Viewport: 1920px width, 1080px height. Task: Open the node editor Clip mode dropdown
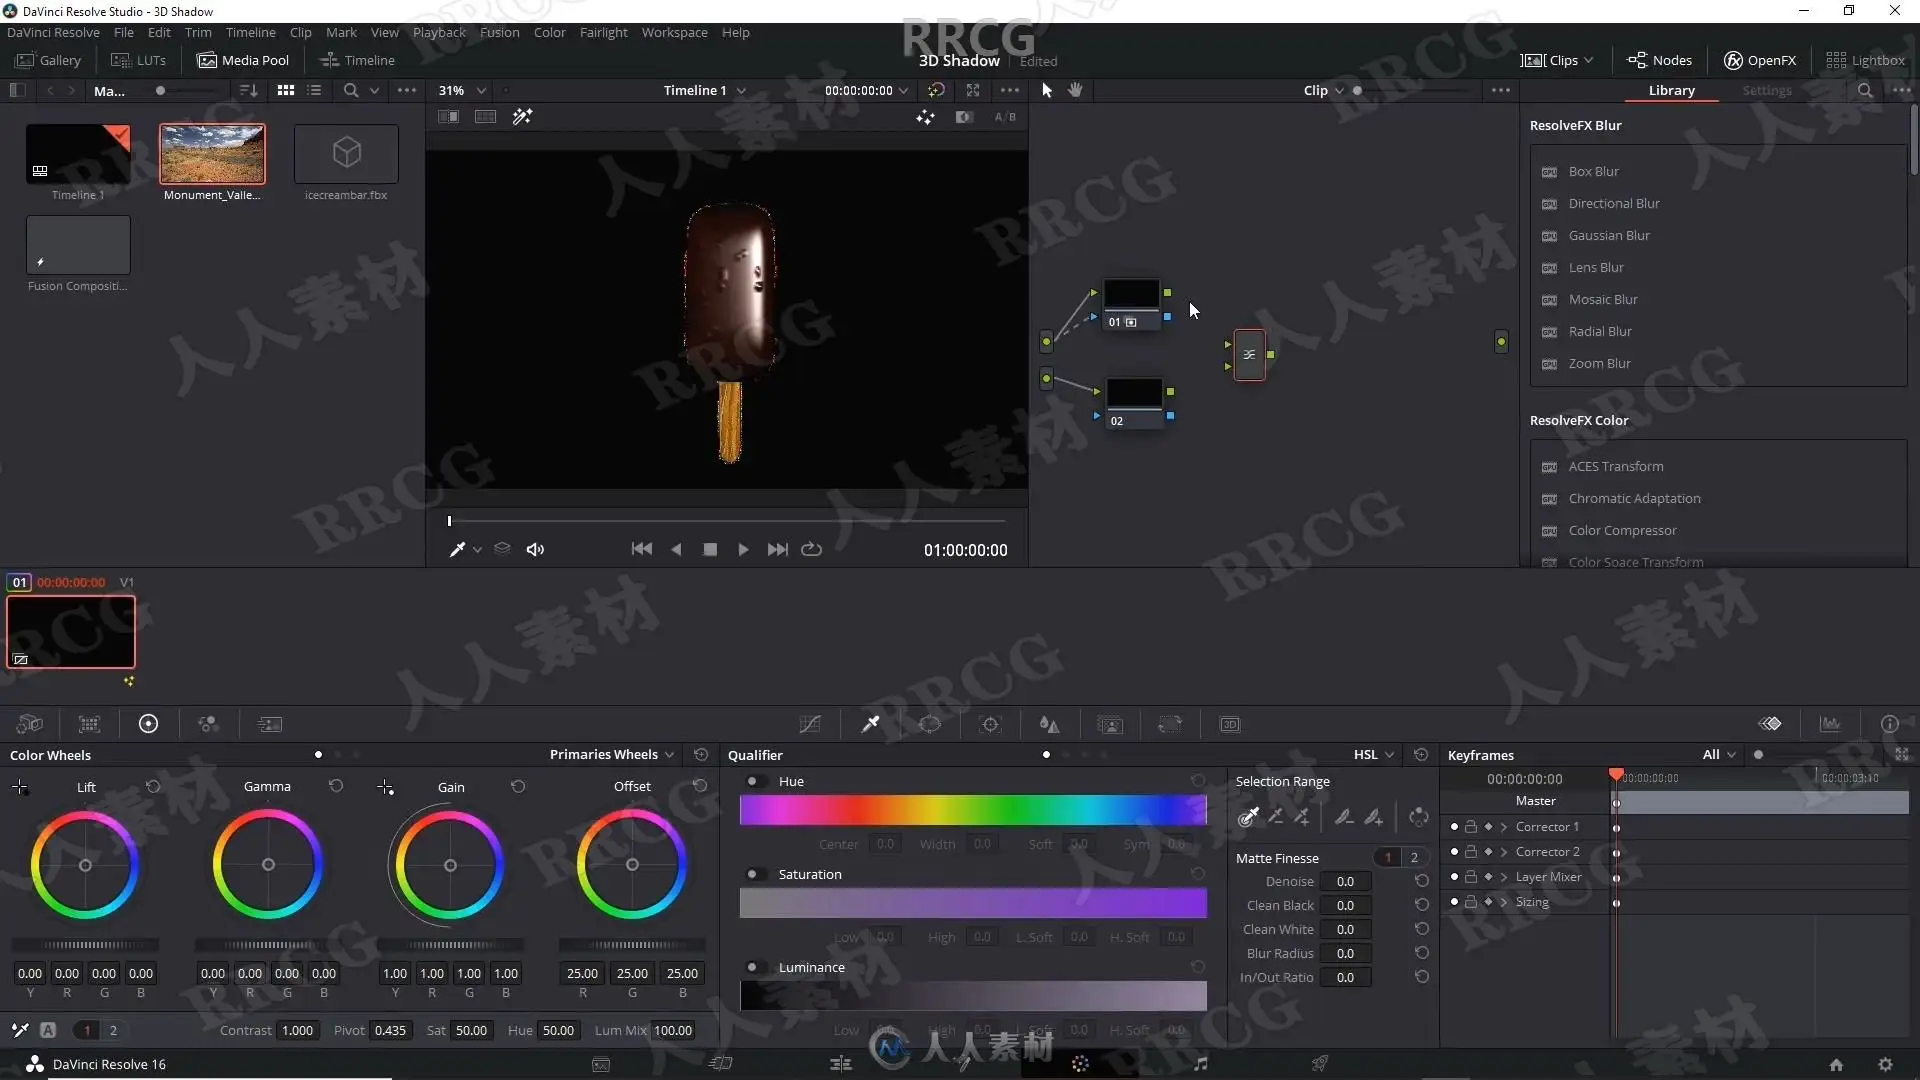coord(1324,90)
